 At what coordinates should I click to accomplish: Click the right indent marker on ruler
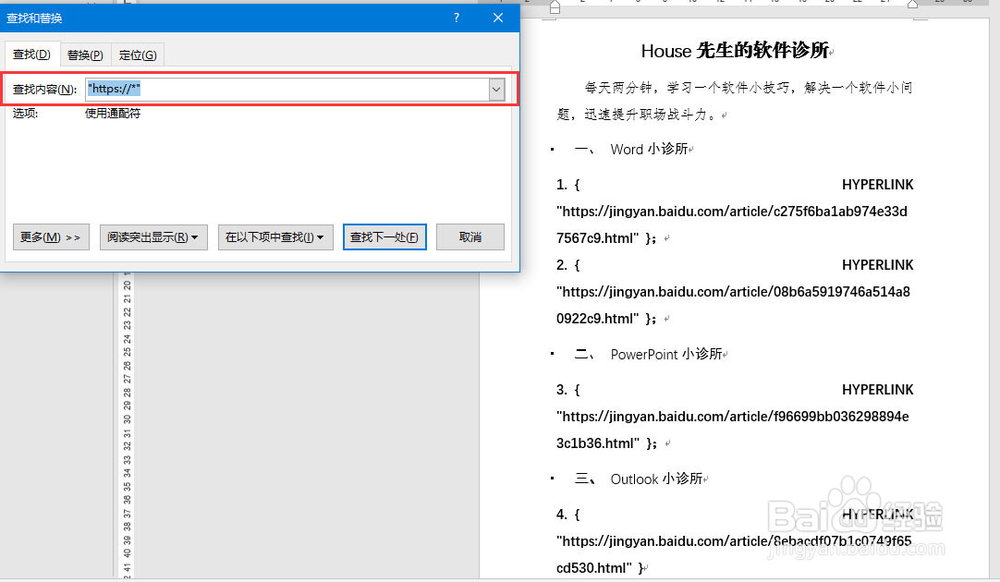913,5
